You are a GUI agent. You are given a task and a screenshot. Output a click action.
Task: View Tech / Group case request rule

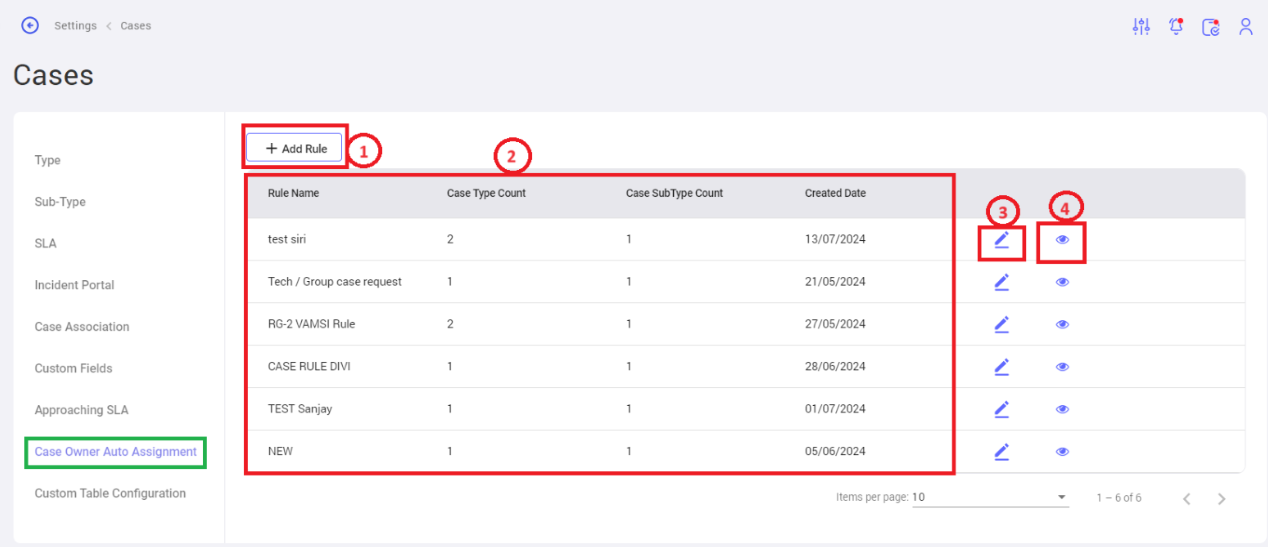(x=1062, y=282)
